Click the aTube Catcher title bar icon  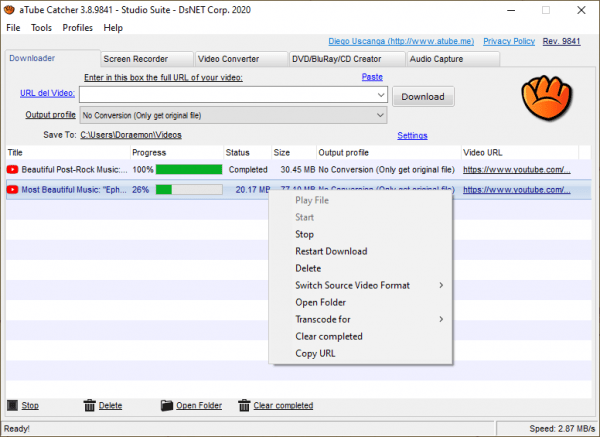pos(9,10)
